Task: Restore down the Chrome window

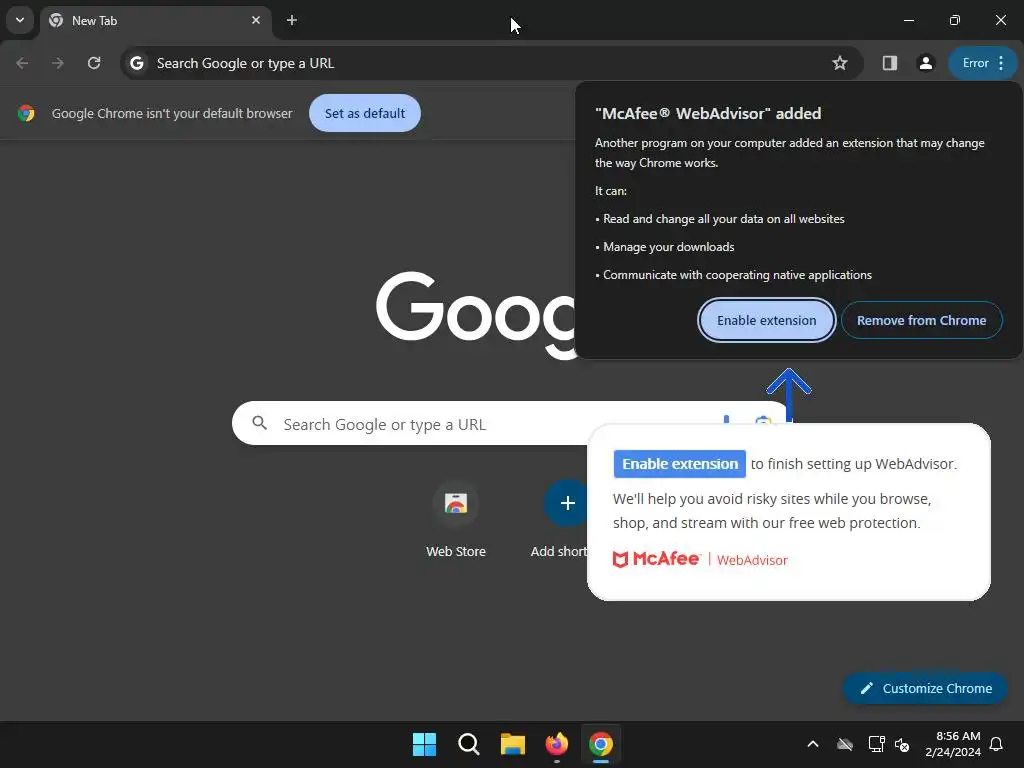Action: (954, 20)
